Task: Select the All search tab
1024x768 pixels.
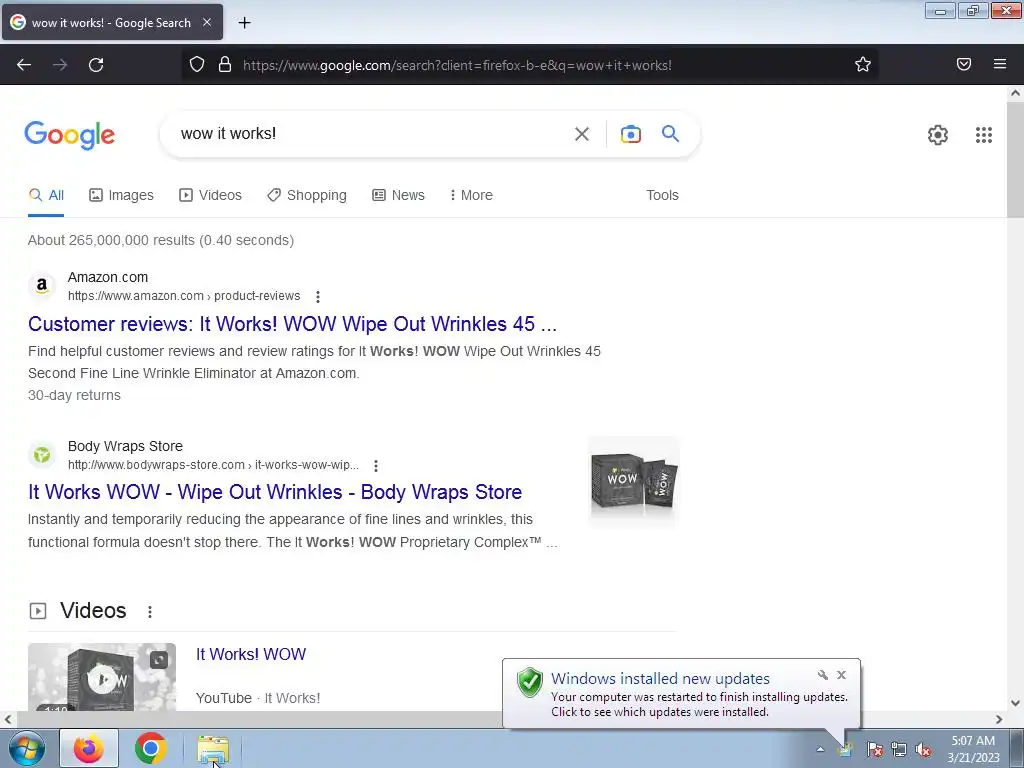Action: coord(46,195)
